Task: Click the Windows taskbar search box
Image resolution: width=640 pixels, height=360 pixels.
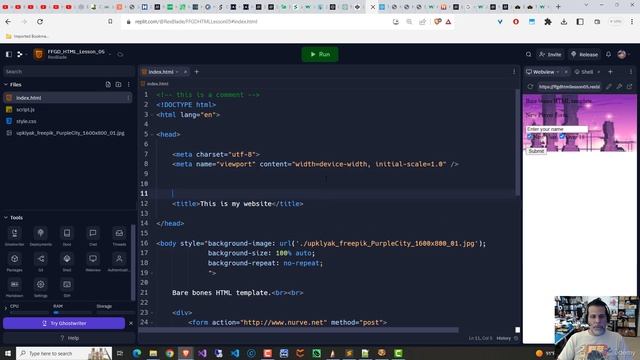Action: point(64,353)
